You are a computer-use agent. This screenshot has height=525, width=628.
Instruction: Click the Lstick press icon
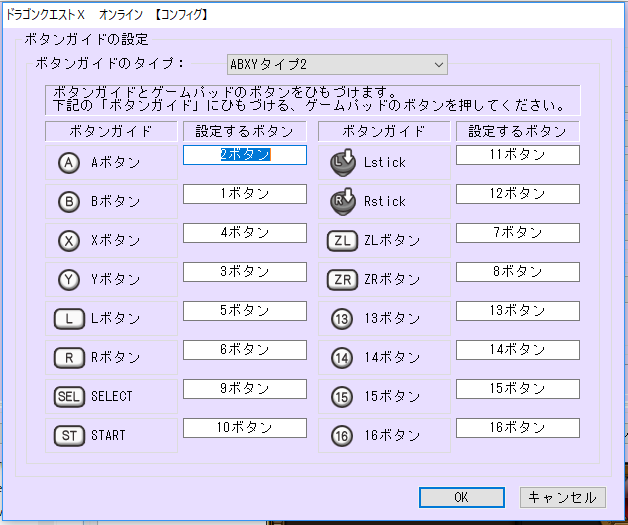tap(343, 163)
